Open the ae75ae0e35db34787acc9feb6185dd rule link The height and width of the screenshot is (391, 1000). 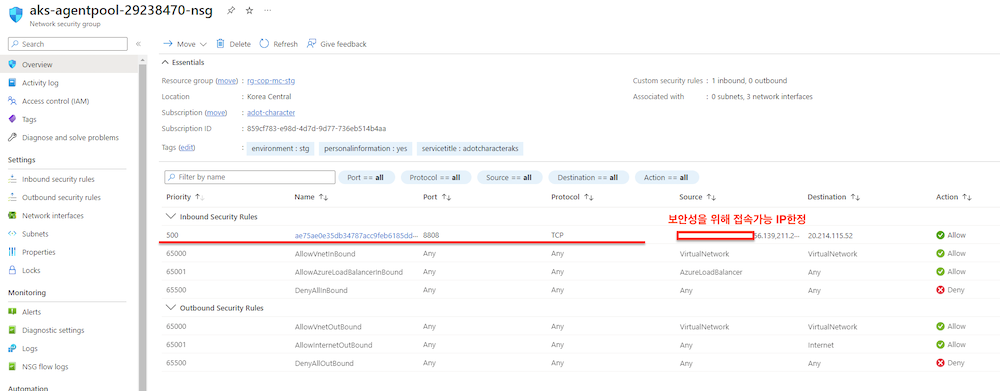click(x=356, y=235)
